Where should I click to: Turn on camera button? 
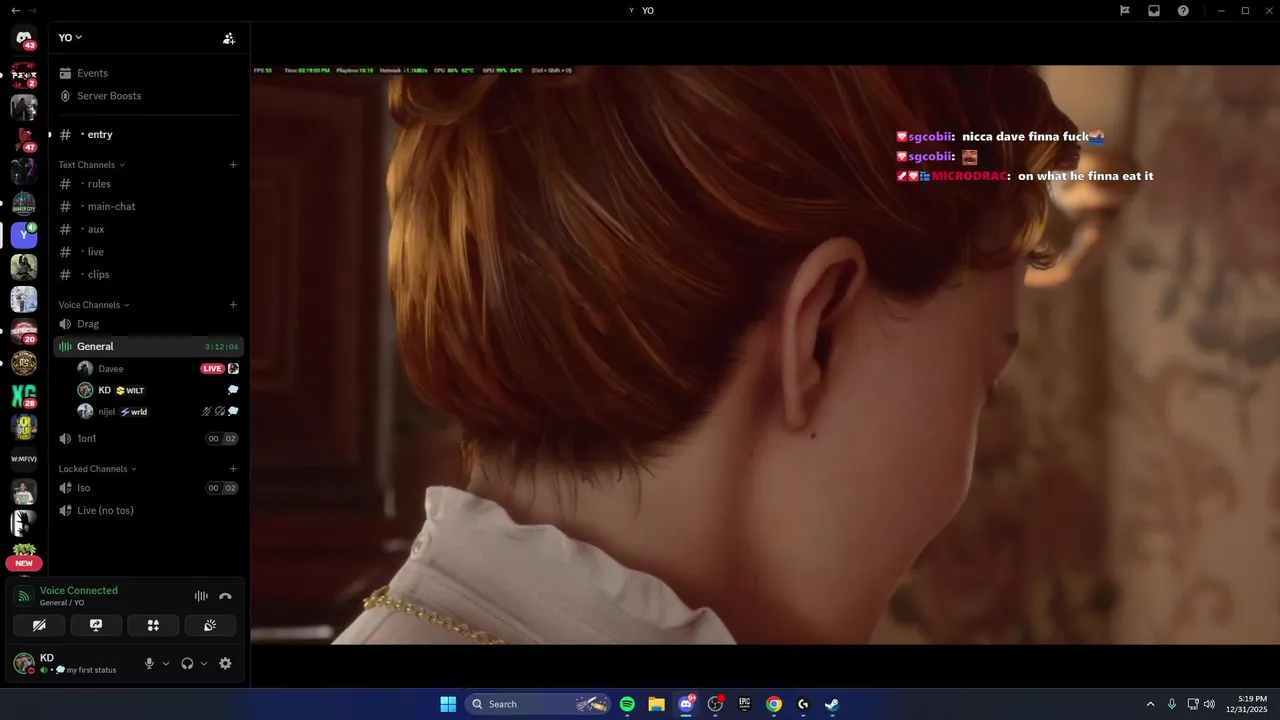click(39, 625)
